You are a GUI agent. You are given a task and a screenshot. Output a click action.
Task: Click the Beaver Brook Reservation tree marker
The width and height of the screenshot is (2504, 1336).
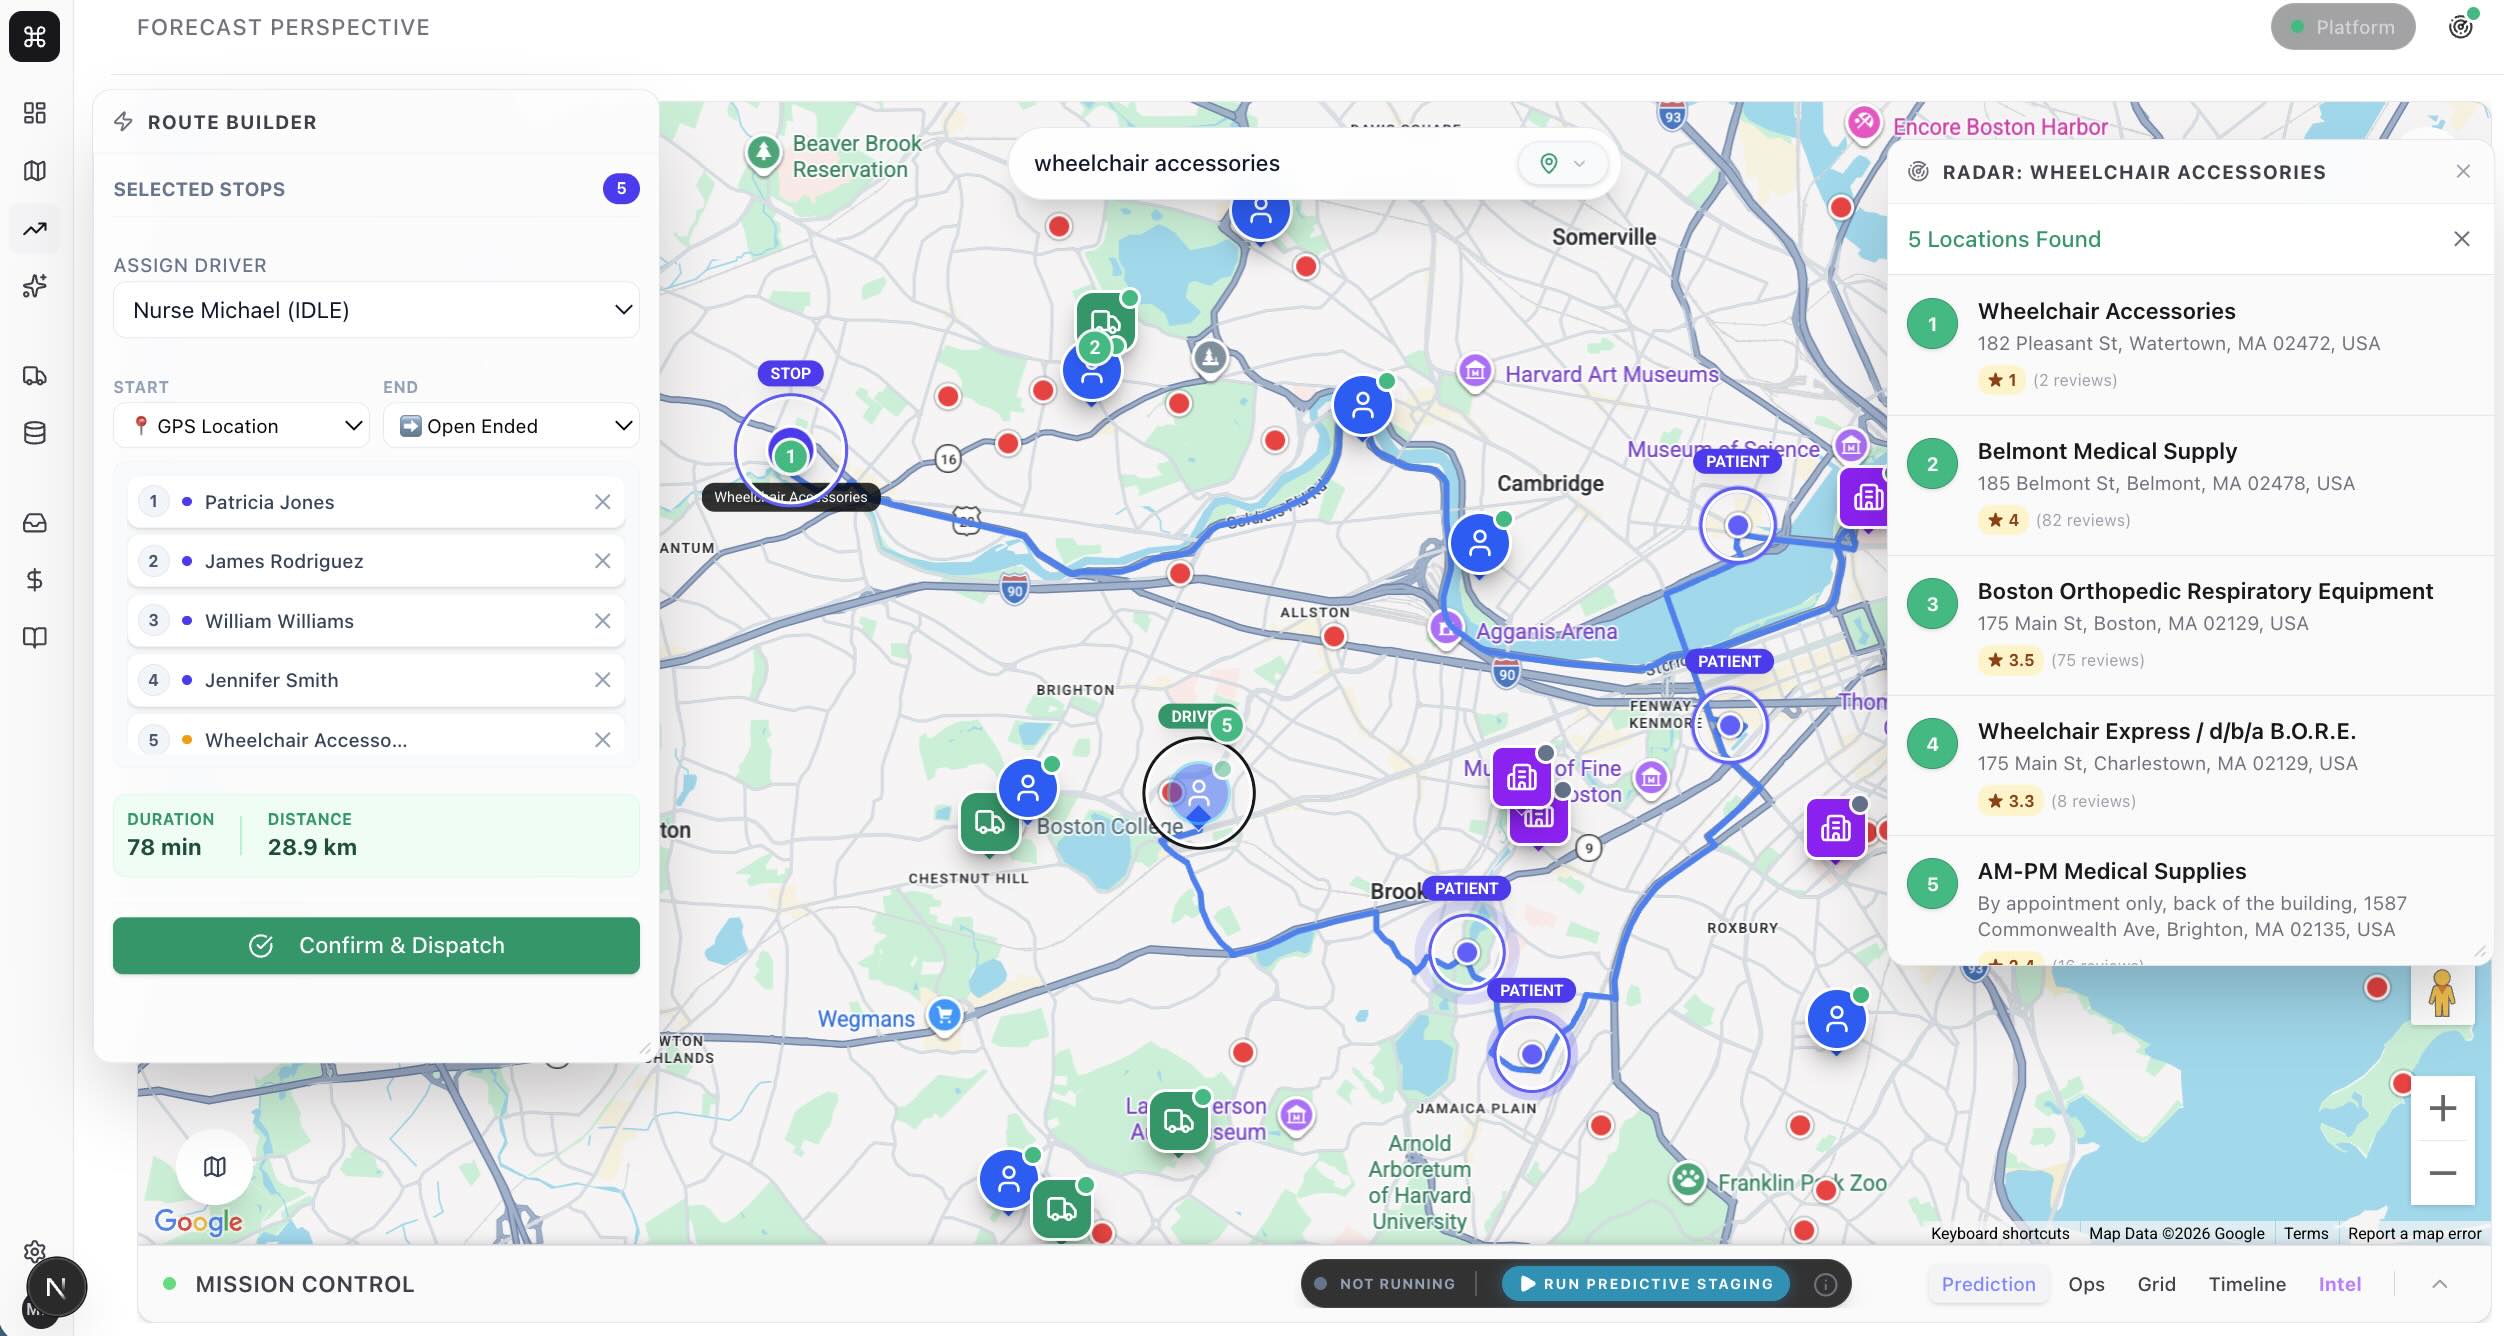tap(763, 153)
